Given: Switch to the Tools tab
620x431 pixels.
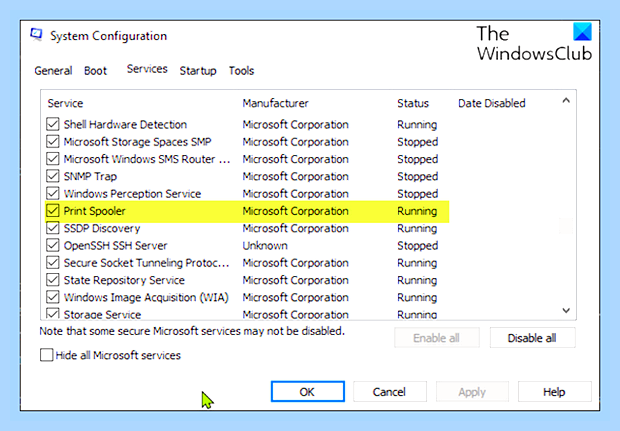Looking at the screenshot, I should click(241, 71).
